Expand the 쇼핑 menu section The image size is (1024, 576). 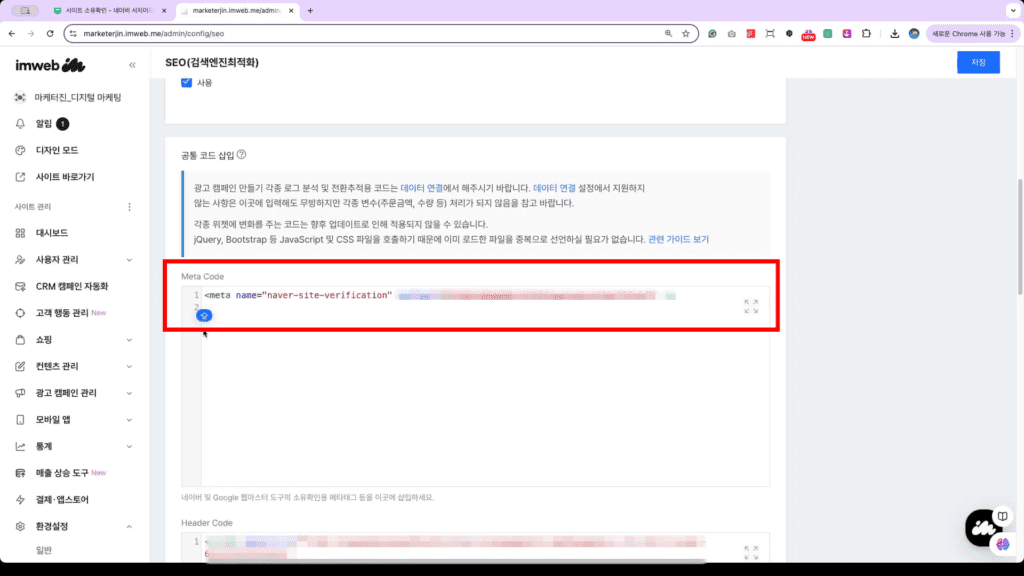coord(129,340)
